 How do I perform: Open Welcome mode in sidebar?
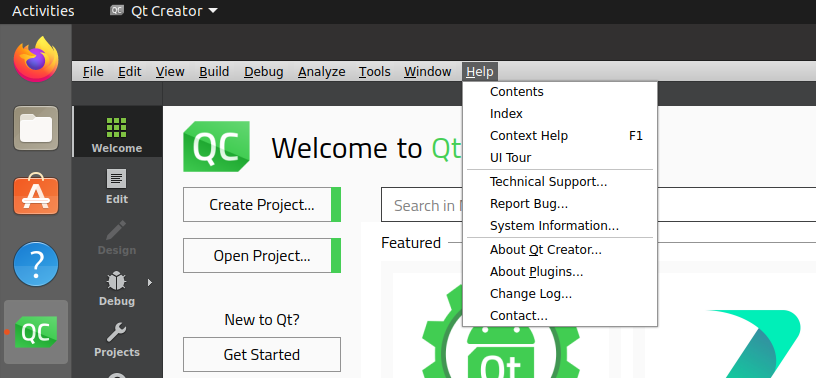click(x=117, y=132)
